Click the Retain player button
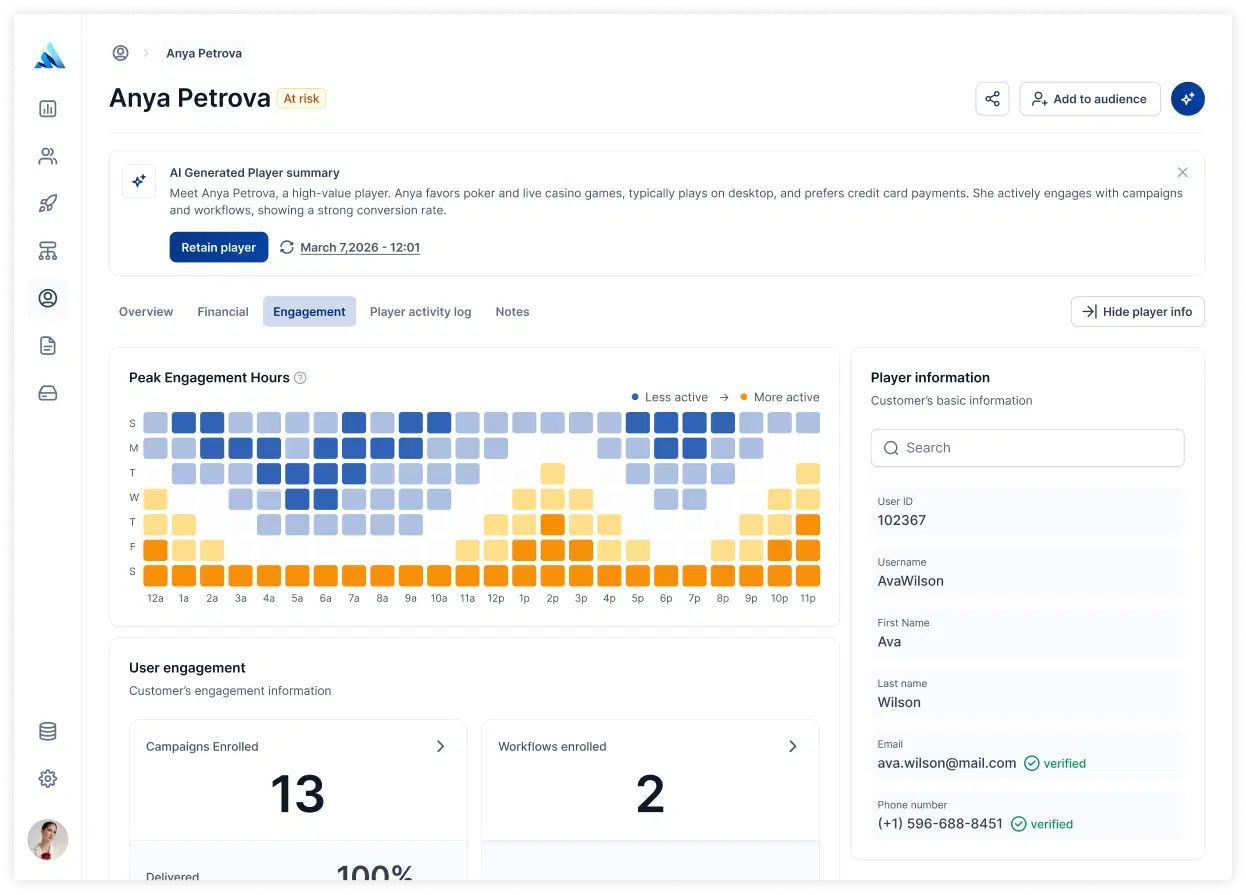The image size is (1246, 895). click(219, 247)
